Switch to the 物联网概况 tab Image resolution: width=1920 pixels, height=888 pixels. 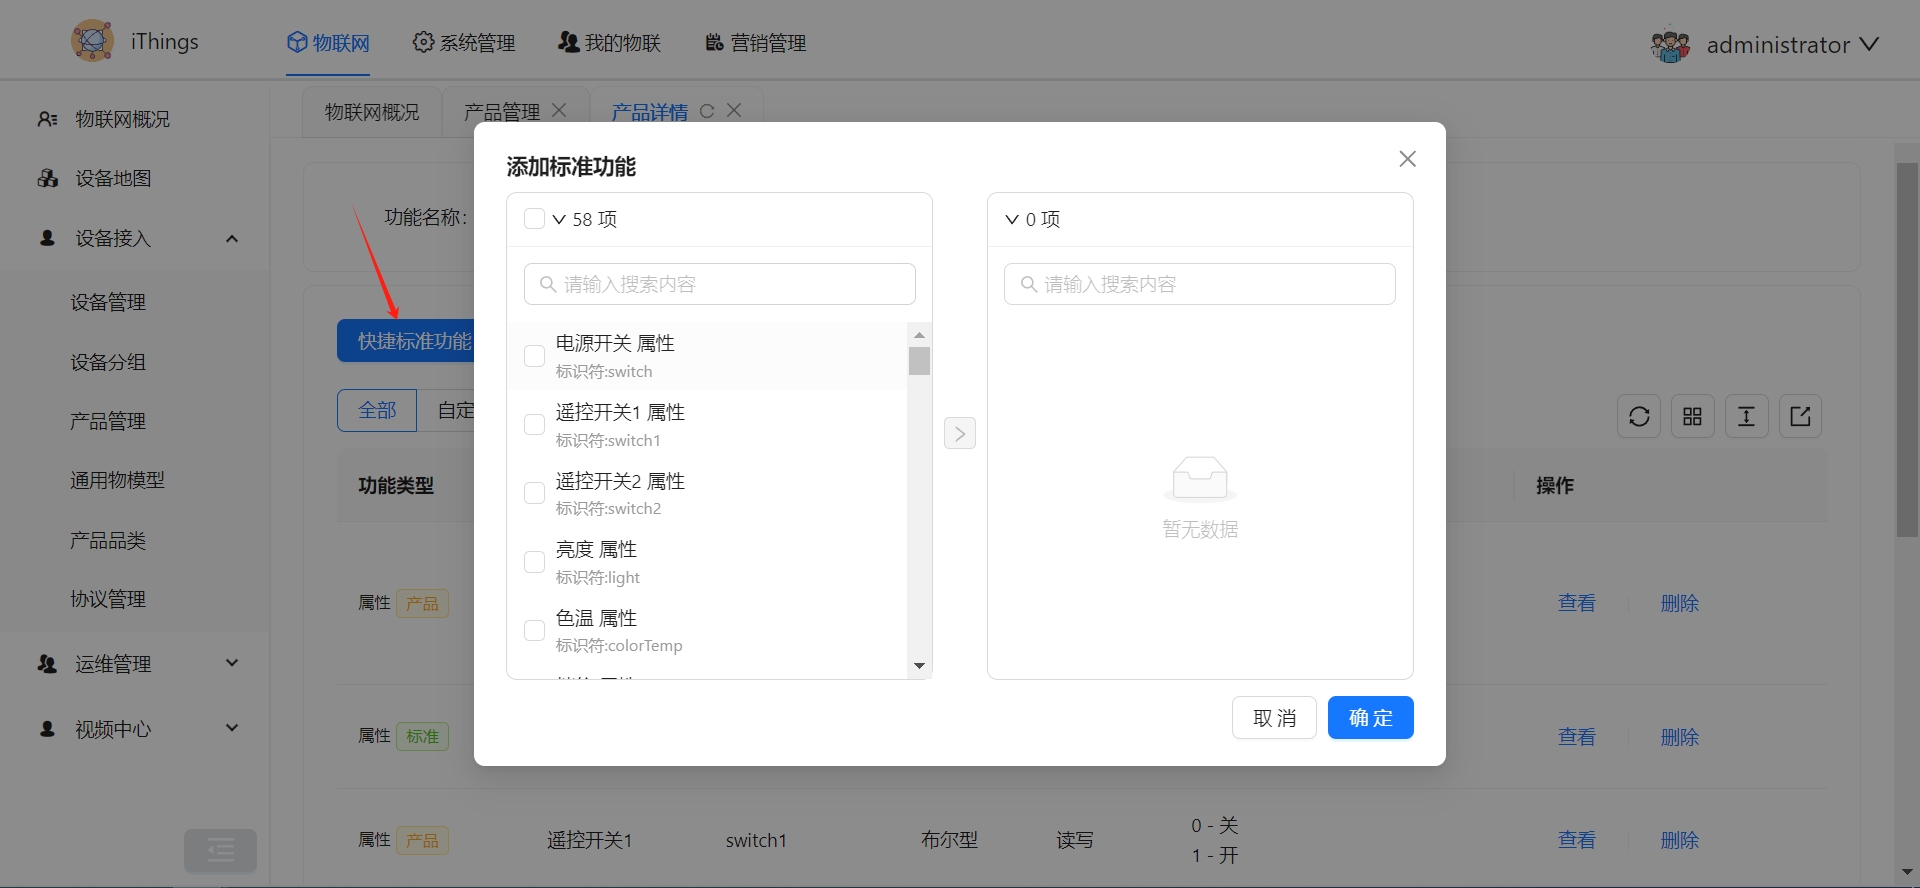[x=372, y=112]
